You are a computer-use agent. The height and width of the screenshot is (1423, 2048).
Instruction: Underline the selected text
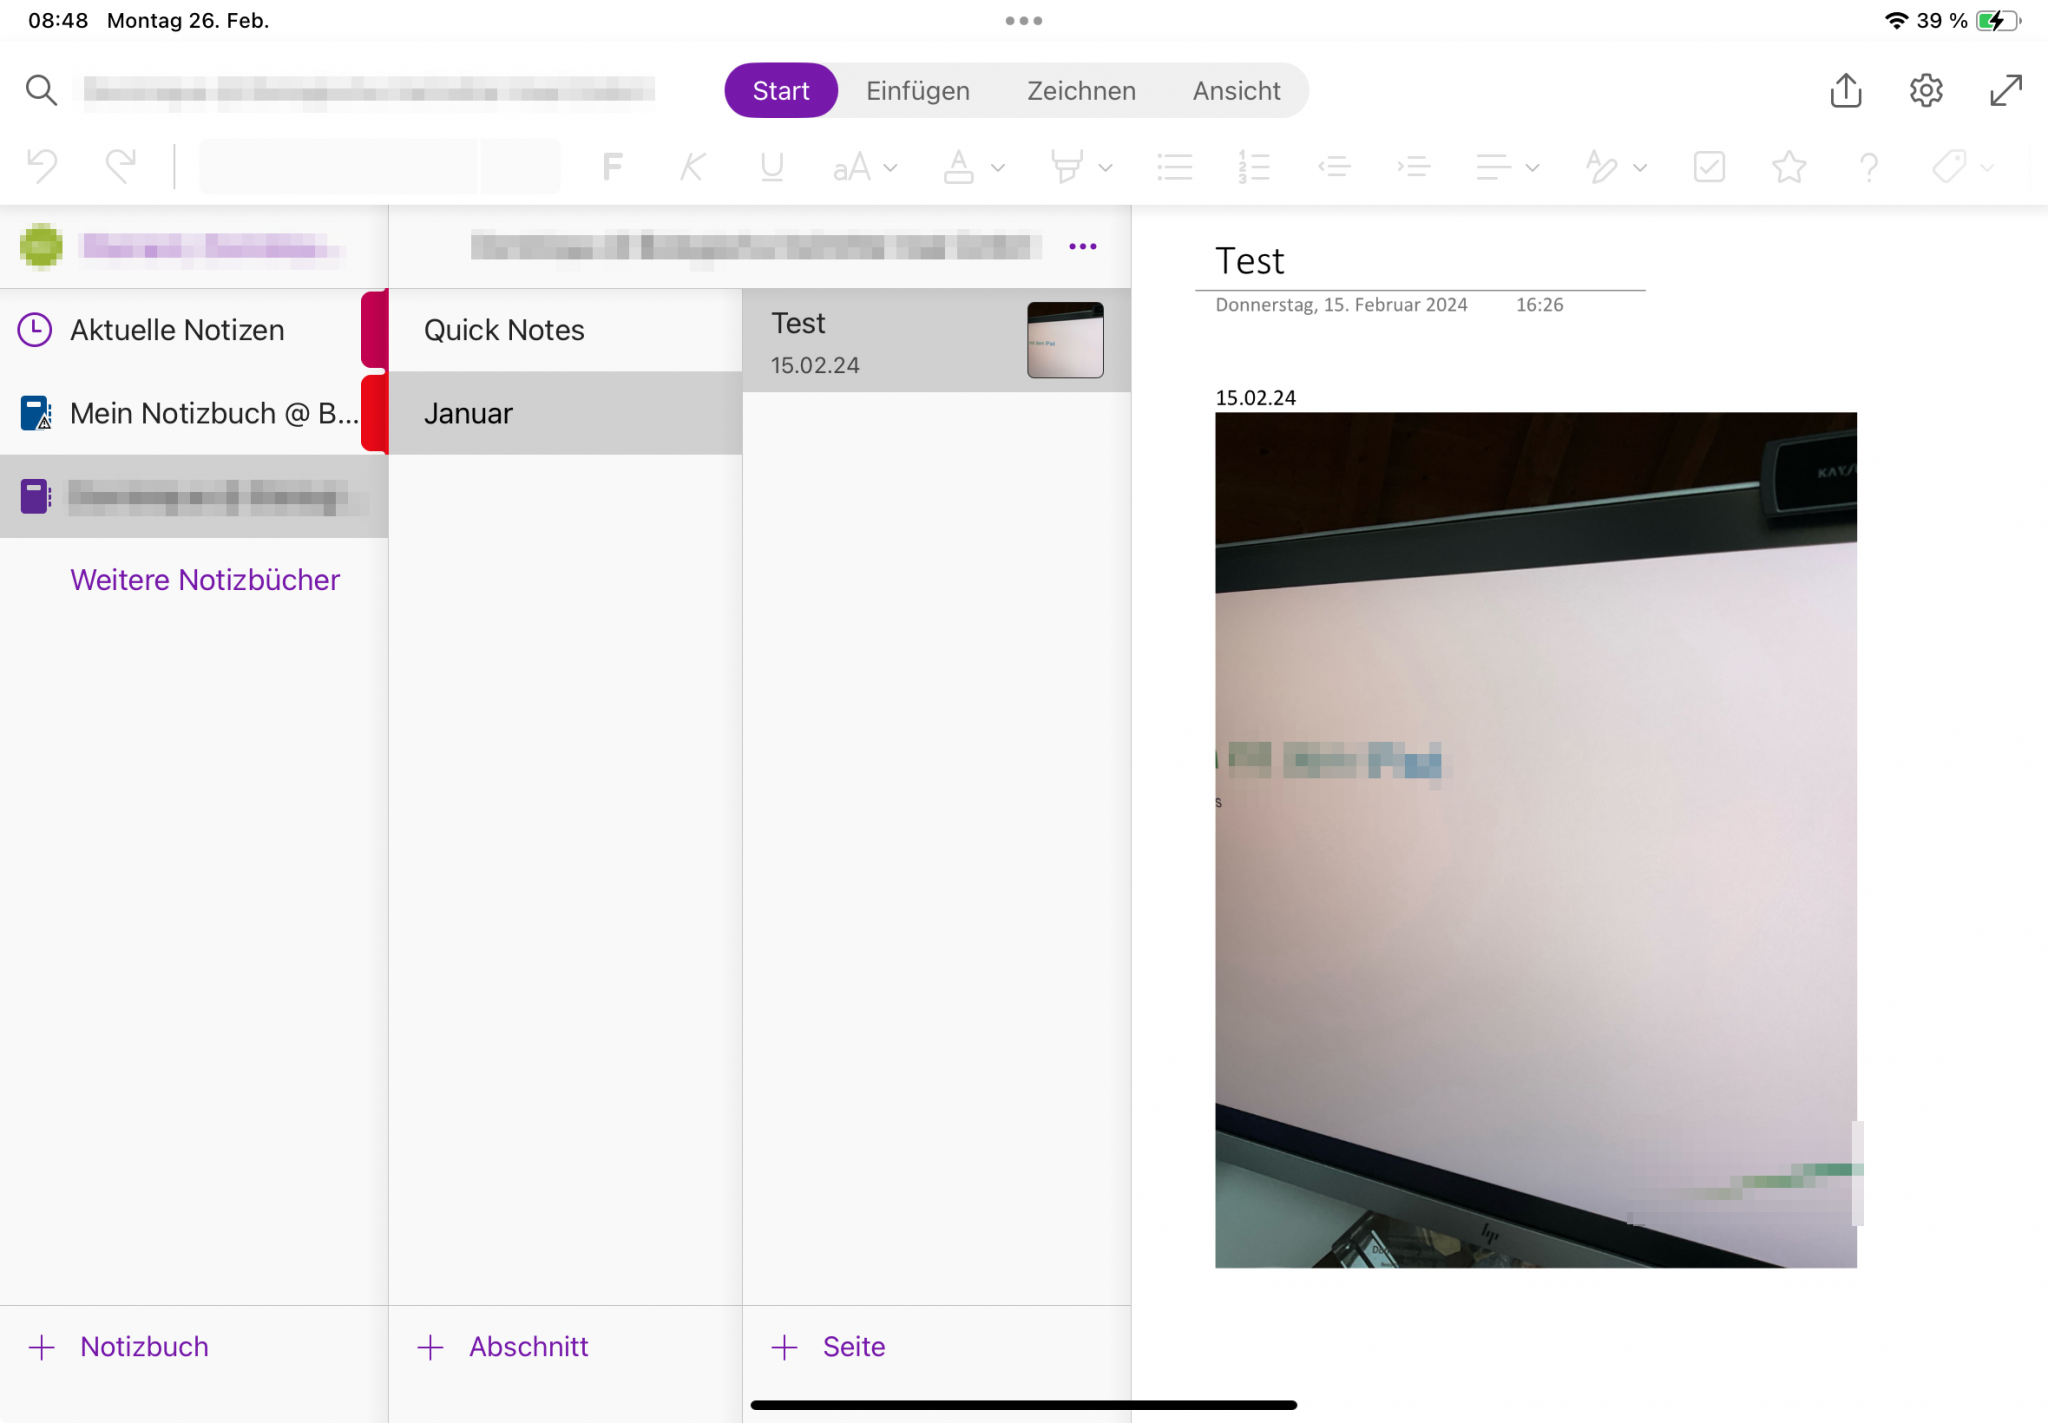point(771,166)
